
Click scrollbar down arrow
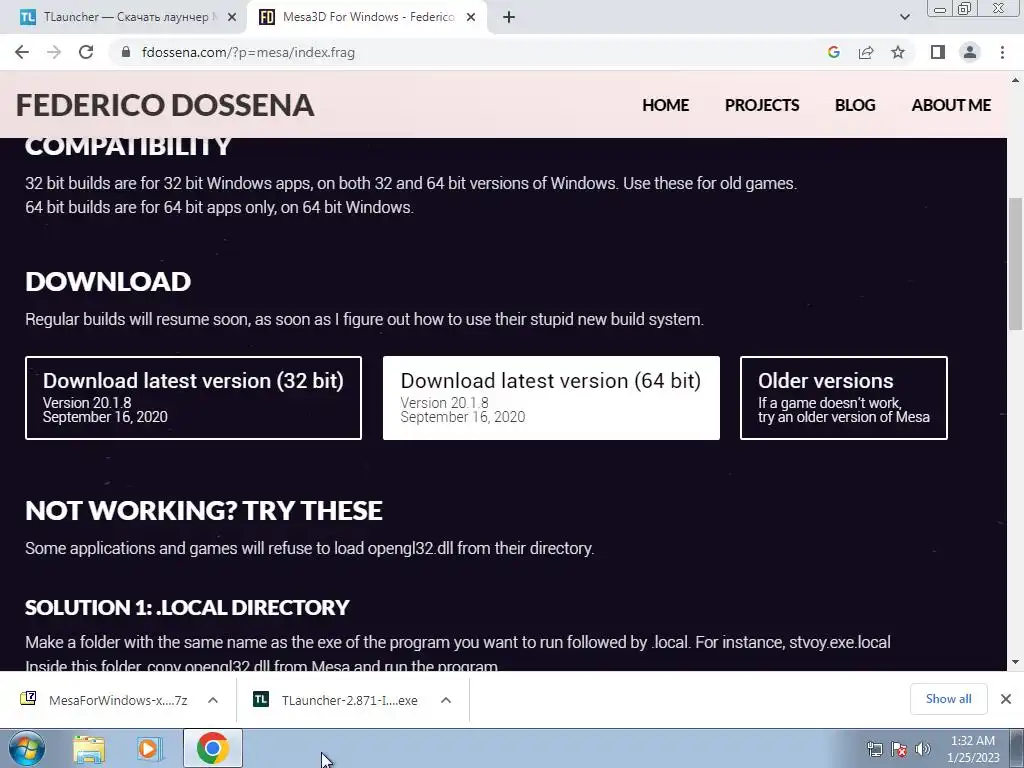pyautogui.click(x=1015, y=662)
